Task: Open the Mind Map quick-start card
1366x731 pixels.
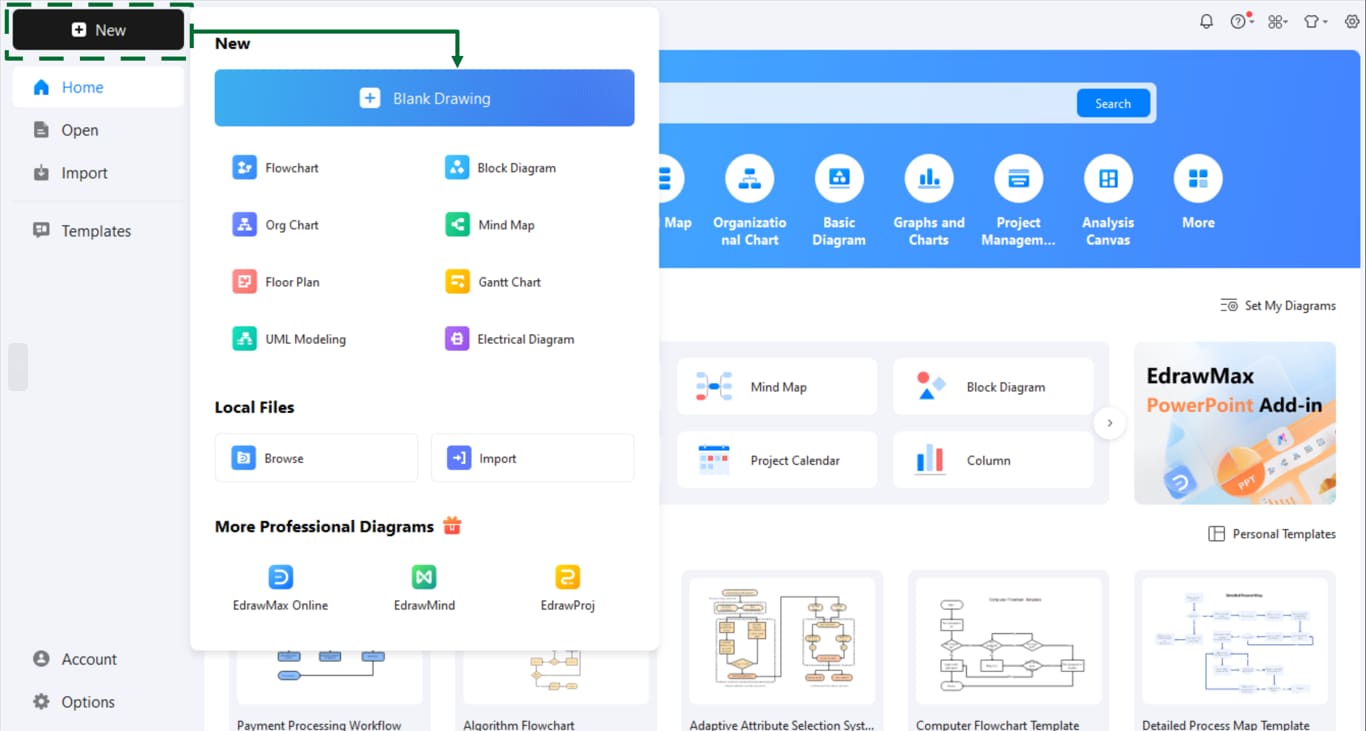Action: (x=777, y=387)
